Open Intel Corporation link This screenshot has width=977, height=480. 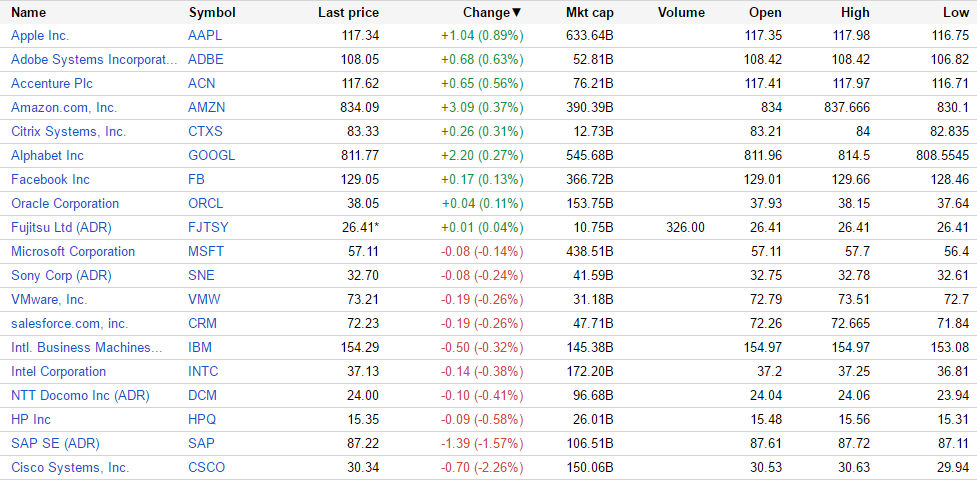click(58, 371)
